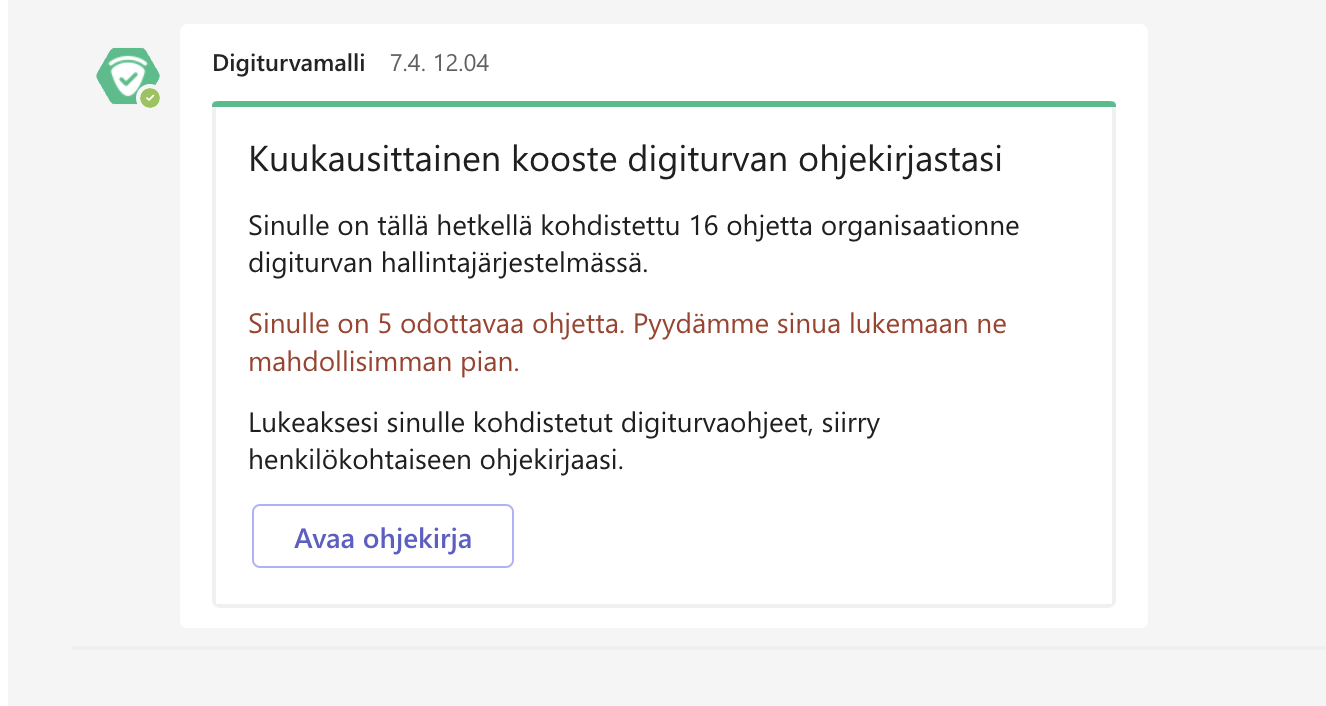Image resolution: width=1326 pixels, height=706 pixels.
Task: Click the green accent bar atop the card
Action: (664, 104)
